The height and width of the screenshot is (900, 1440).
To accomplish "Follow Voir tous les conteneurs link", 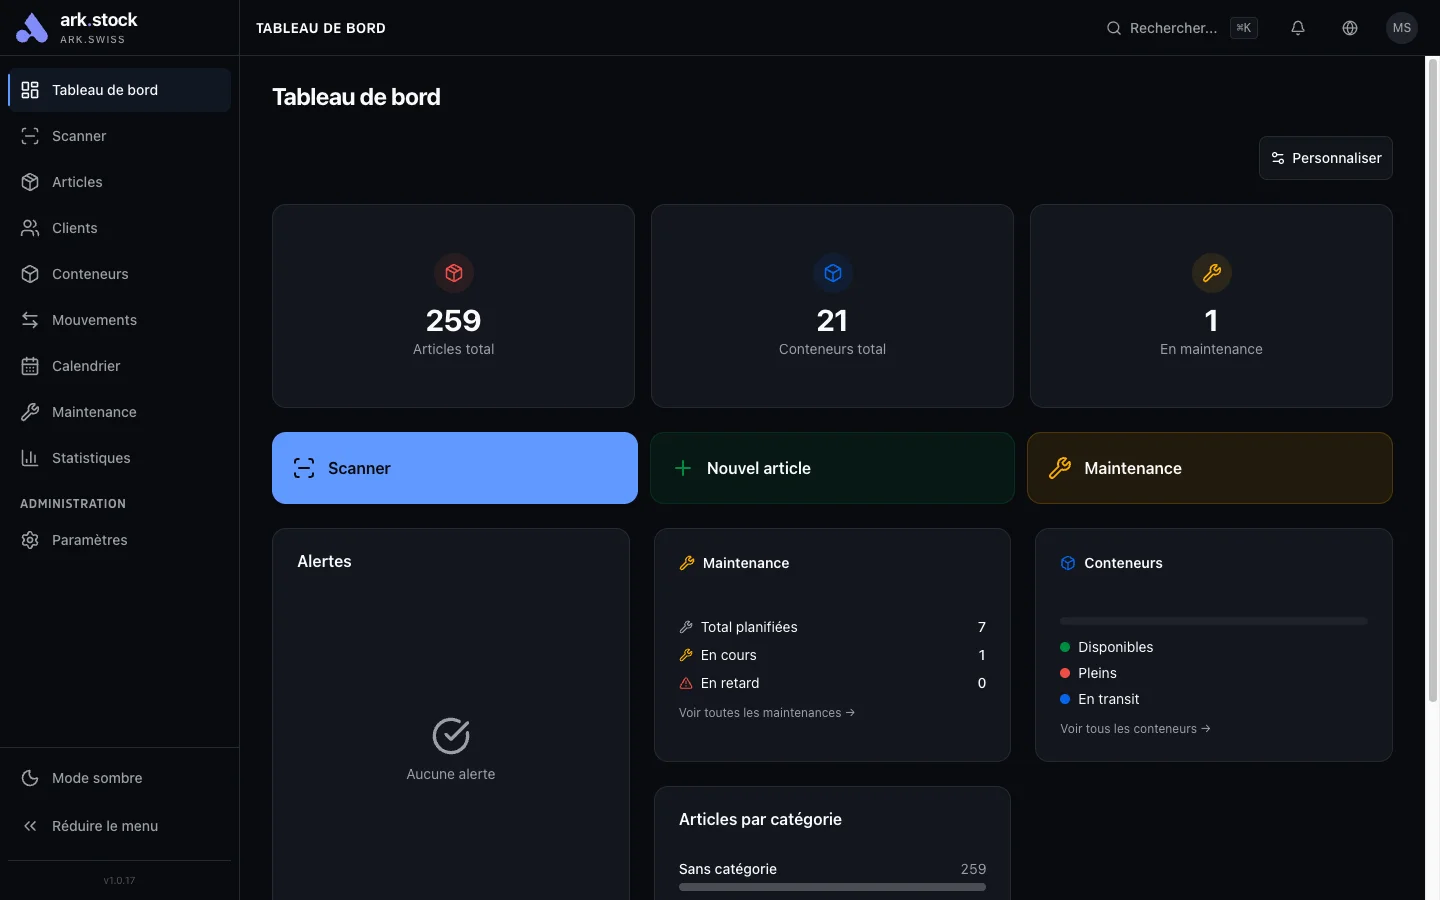I will 1135,729.
